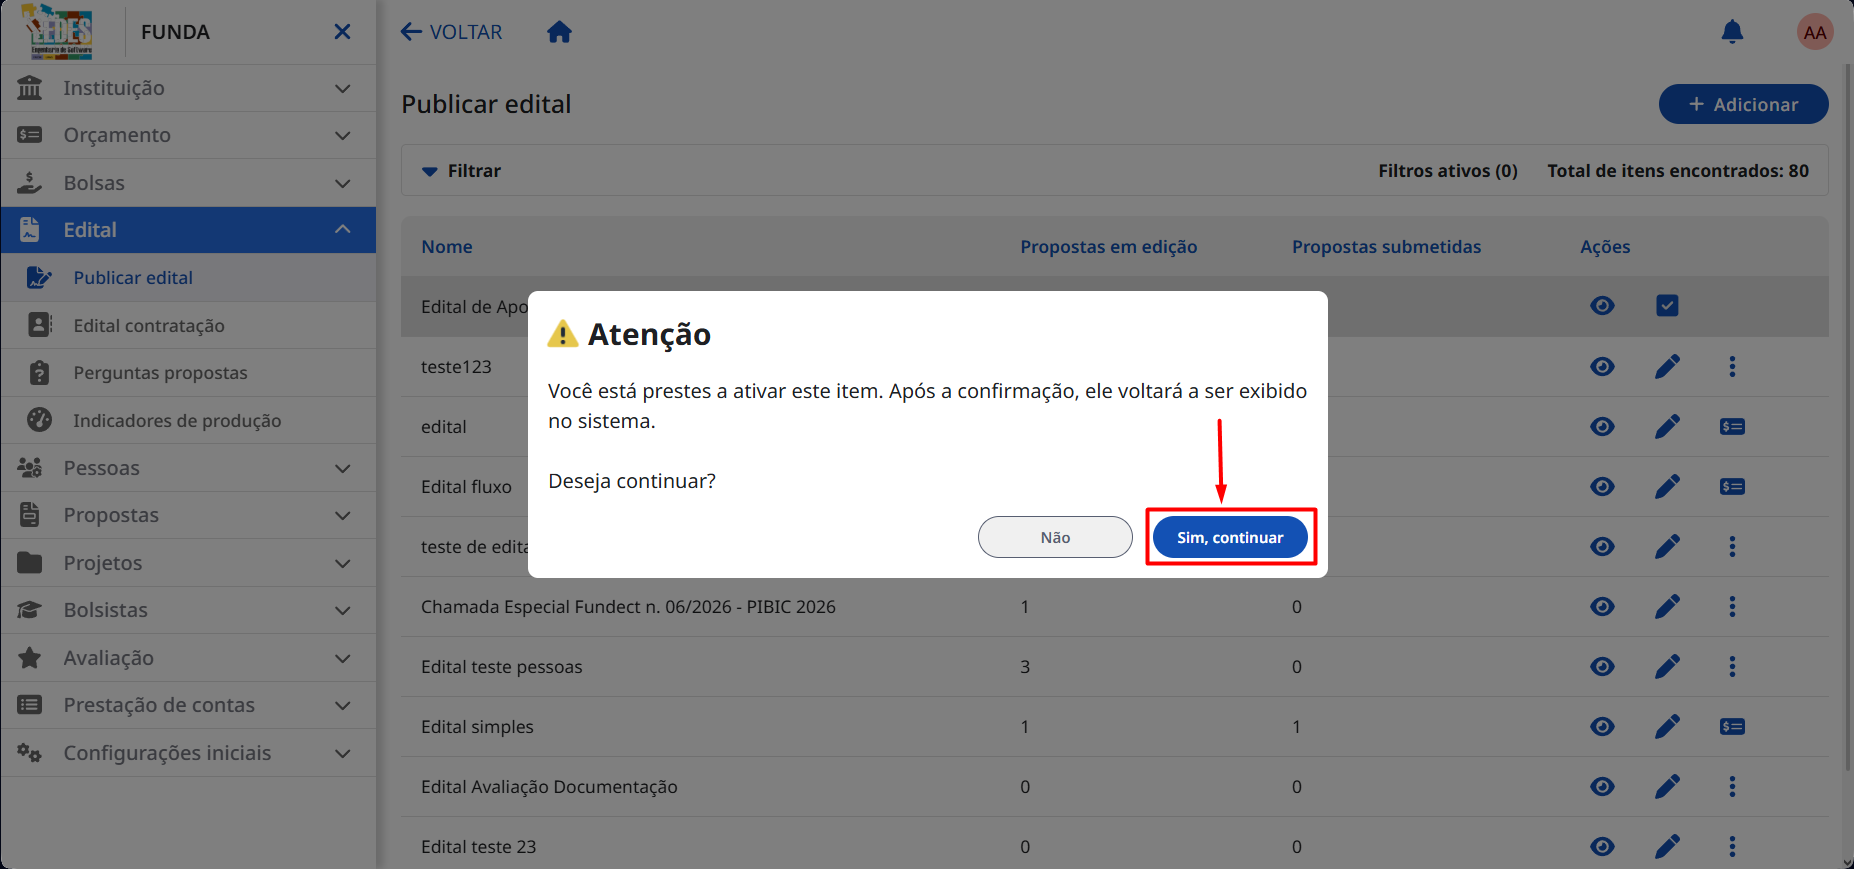Open budget icon for 'edital' row
Screen dimensions: 1854x869
(x=1732, y=426)
